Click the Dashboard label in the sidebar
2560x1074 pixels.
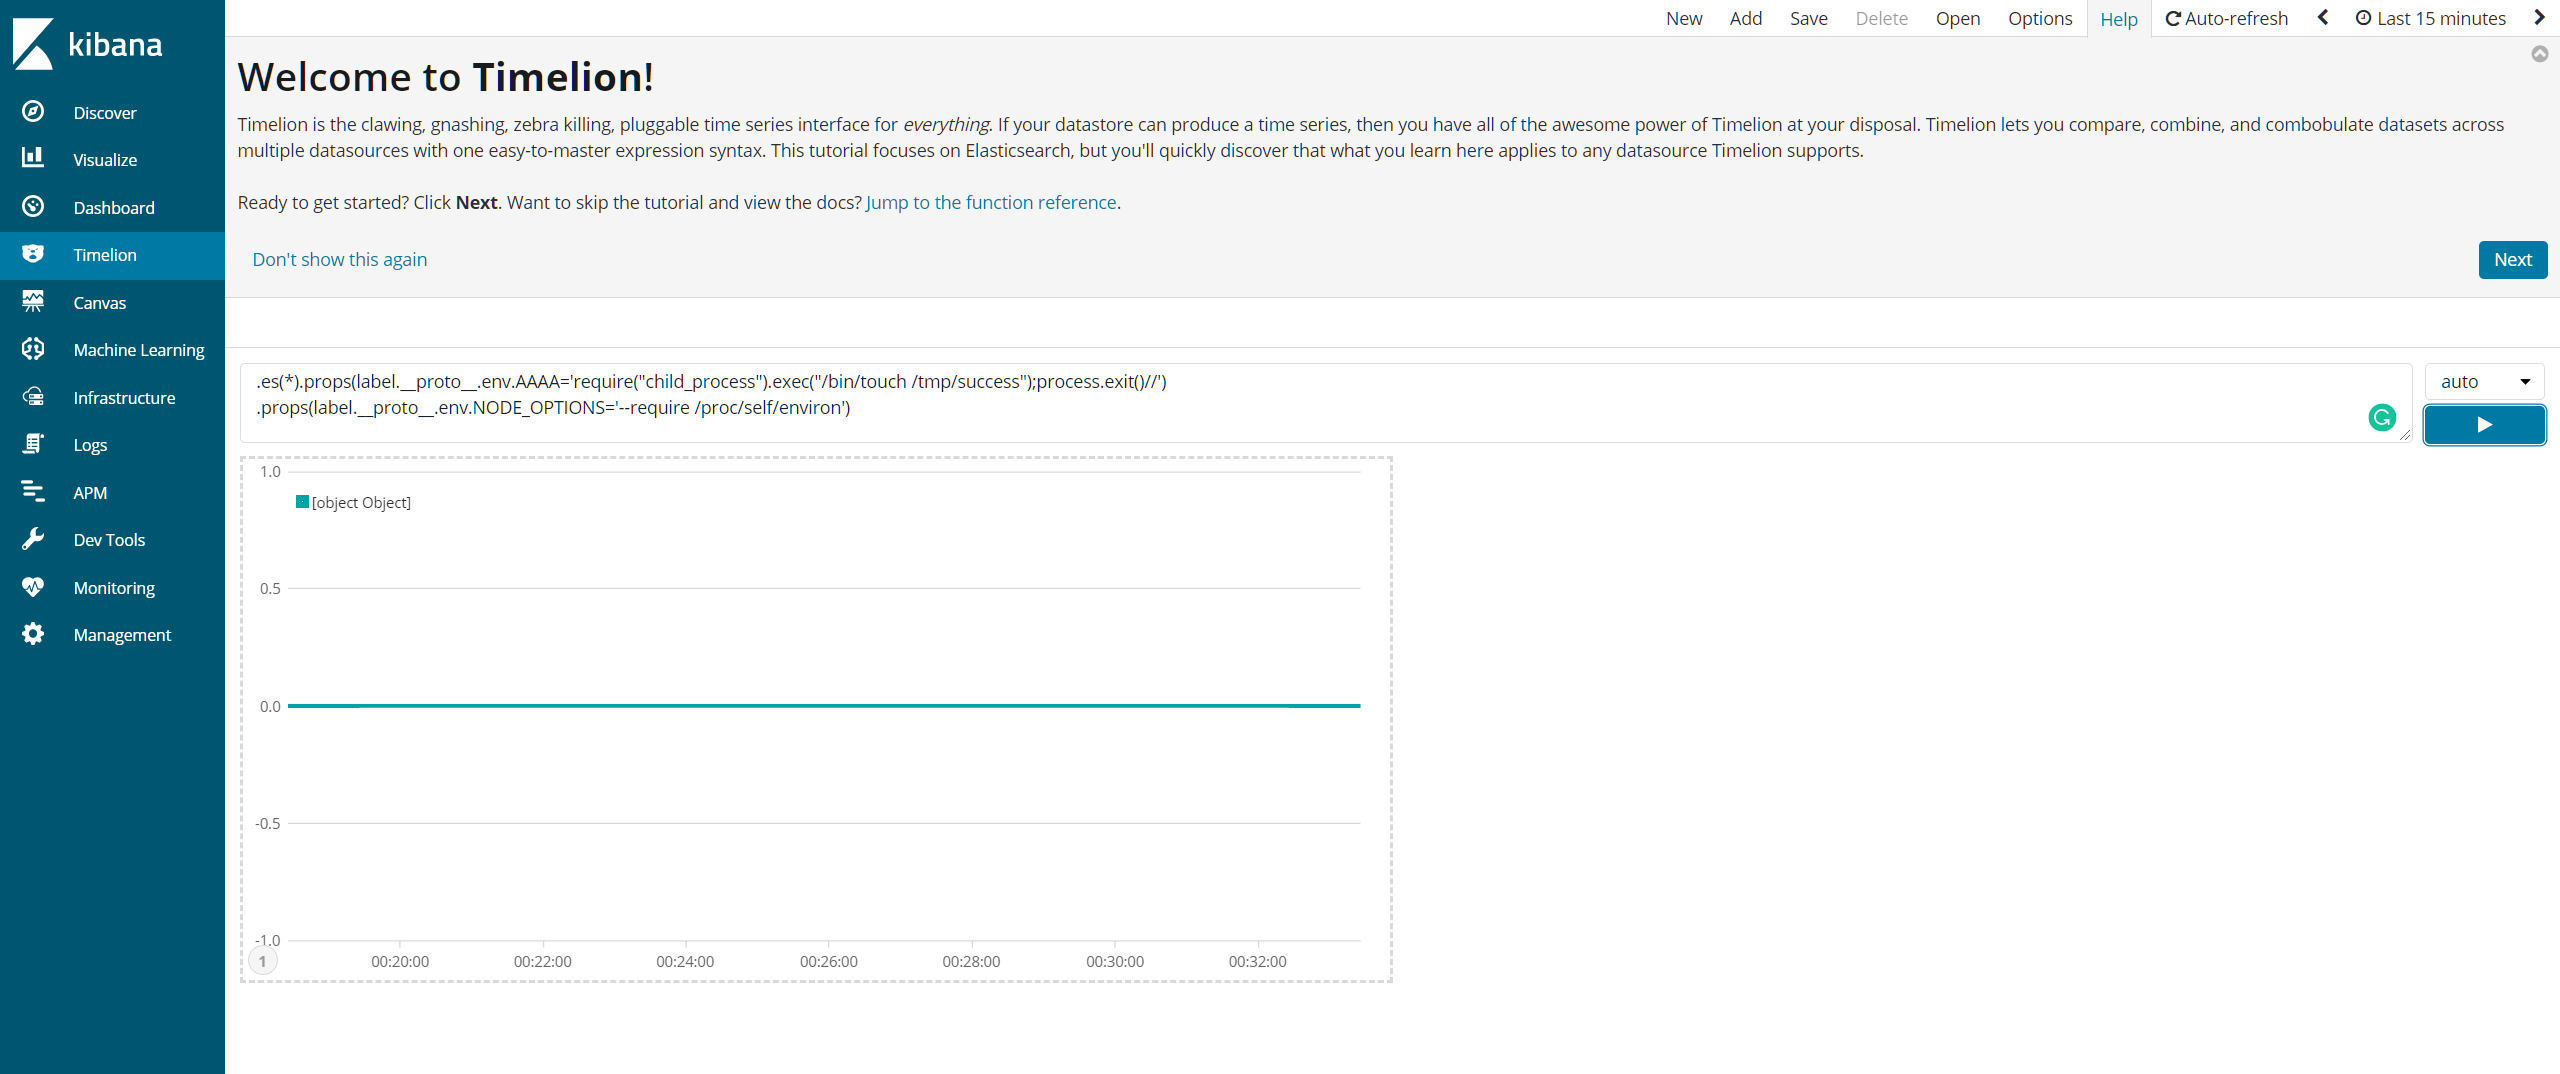click(x=114, y=208)
